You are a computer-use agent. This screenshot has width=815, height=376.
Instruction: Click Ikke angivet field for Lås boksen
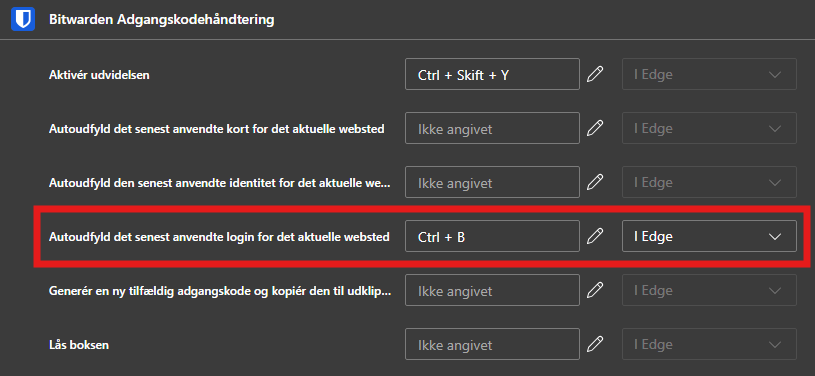point(492,344)
